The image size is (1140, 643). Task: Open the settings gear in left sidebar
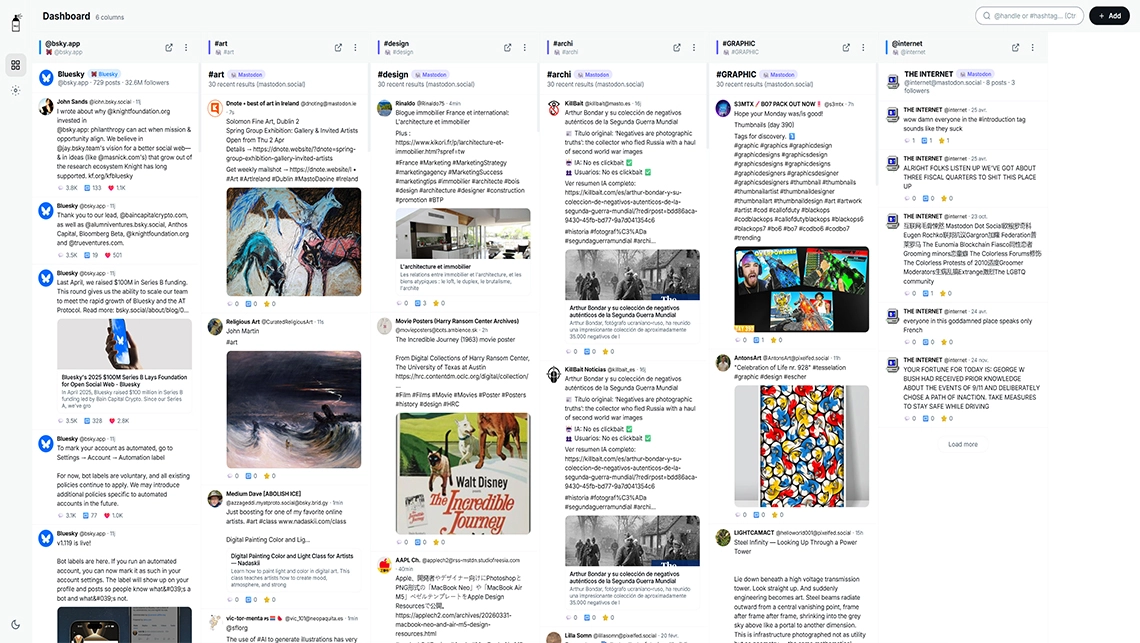pos(15,91)
